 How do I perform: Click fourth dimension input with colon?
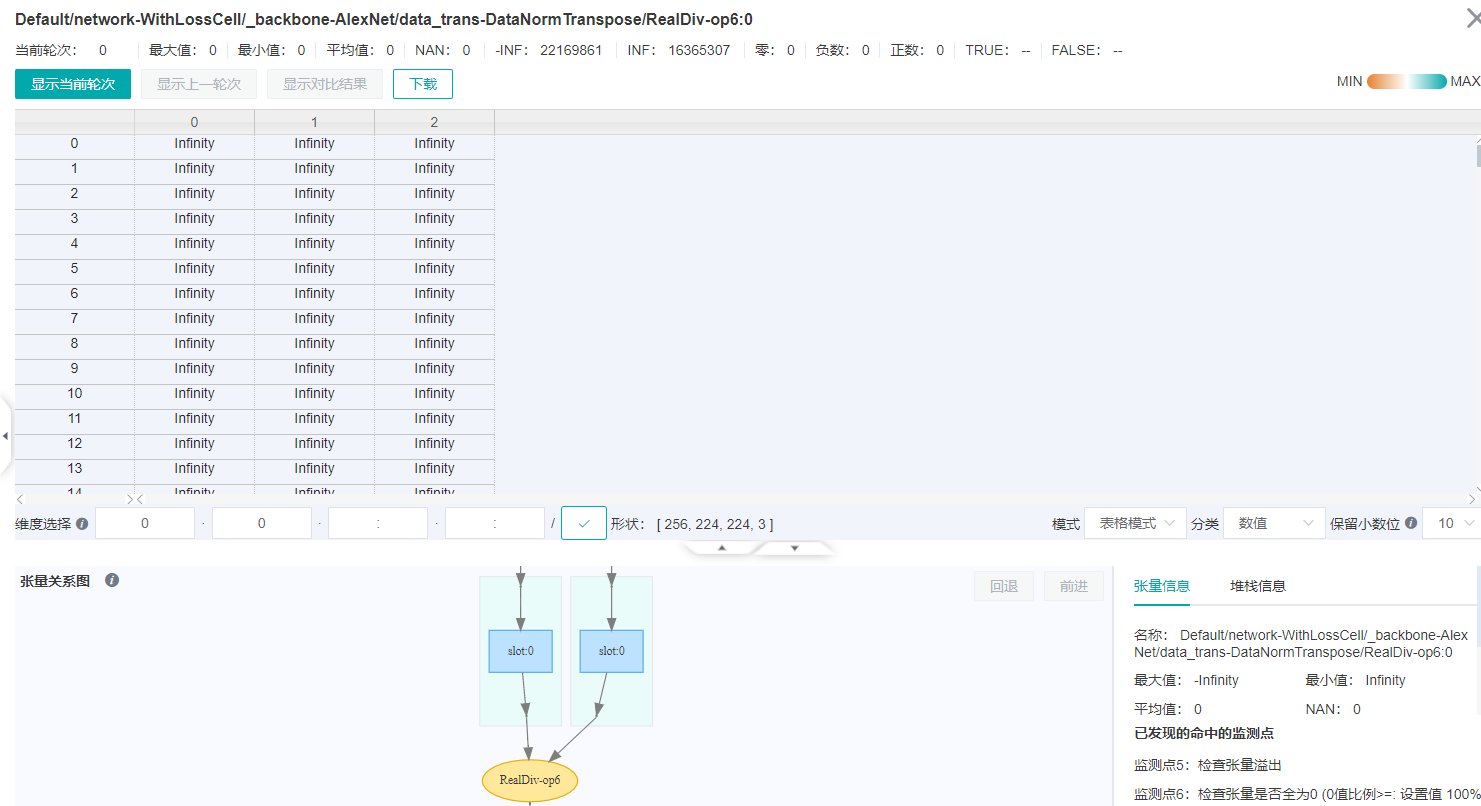point(495,523)
